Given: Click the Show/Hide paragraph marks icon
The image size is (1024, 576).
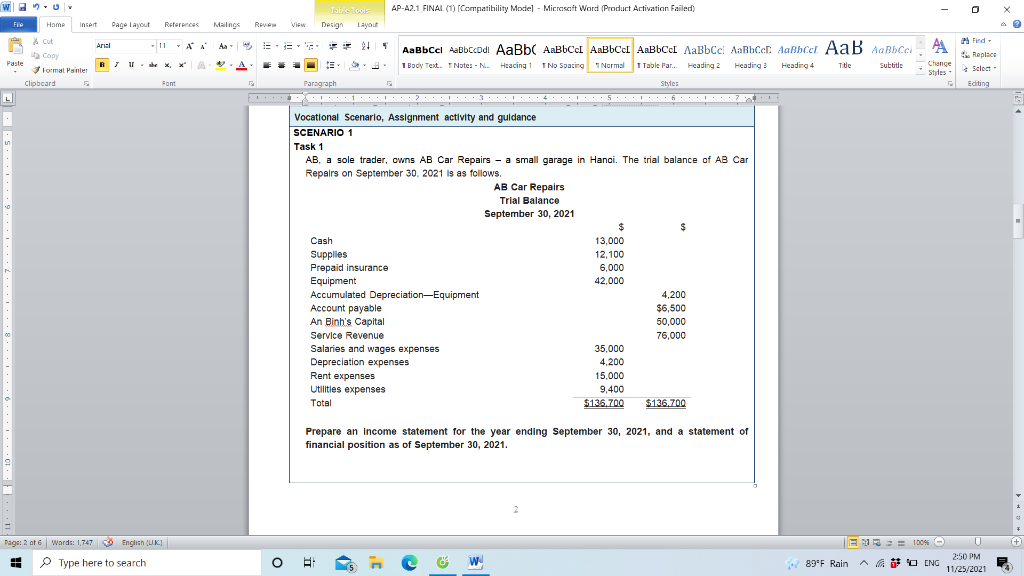Looking at the screenshot, I should coord(385,46).
